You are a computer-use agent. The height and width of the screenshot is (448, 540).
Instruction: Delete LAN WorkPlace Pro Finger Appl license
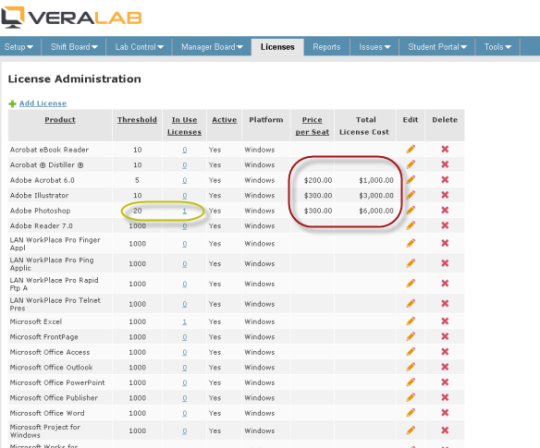(x=445, y=243)
